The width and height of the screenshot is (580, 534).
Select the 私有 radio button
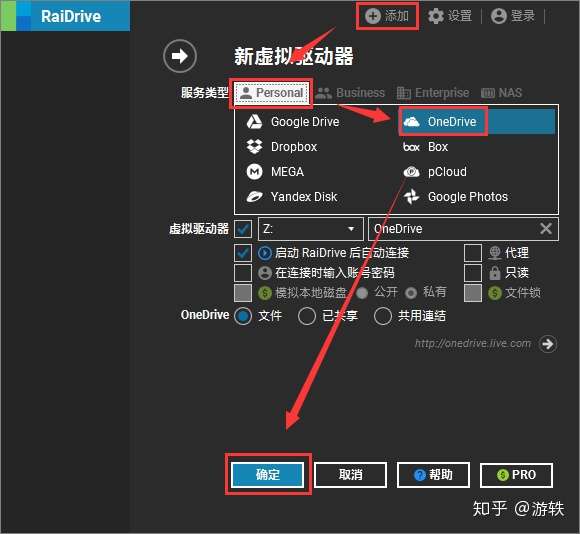[411, 293]
